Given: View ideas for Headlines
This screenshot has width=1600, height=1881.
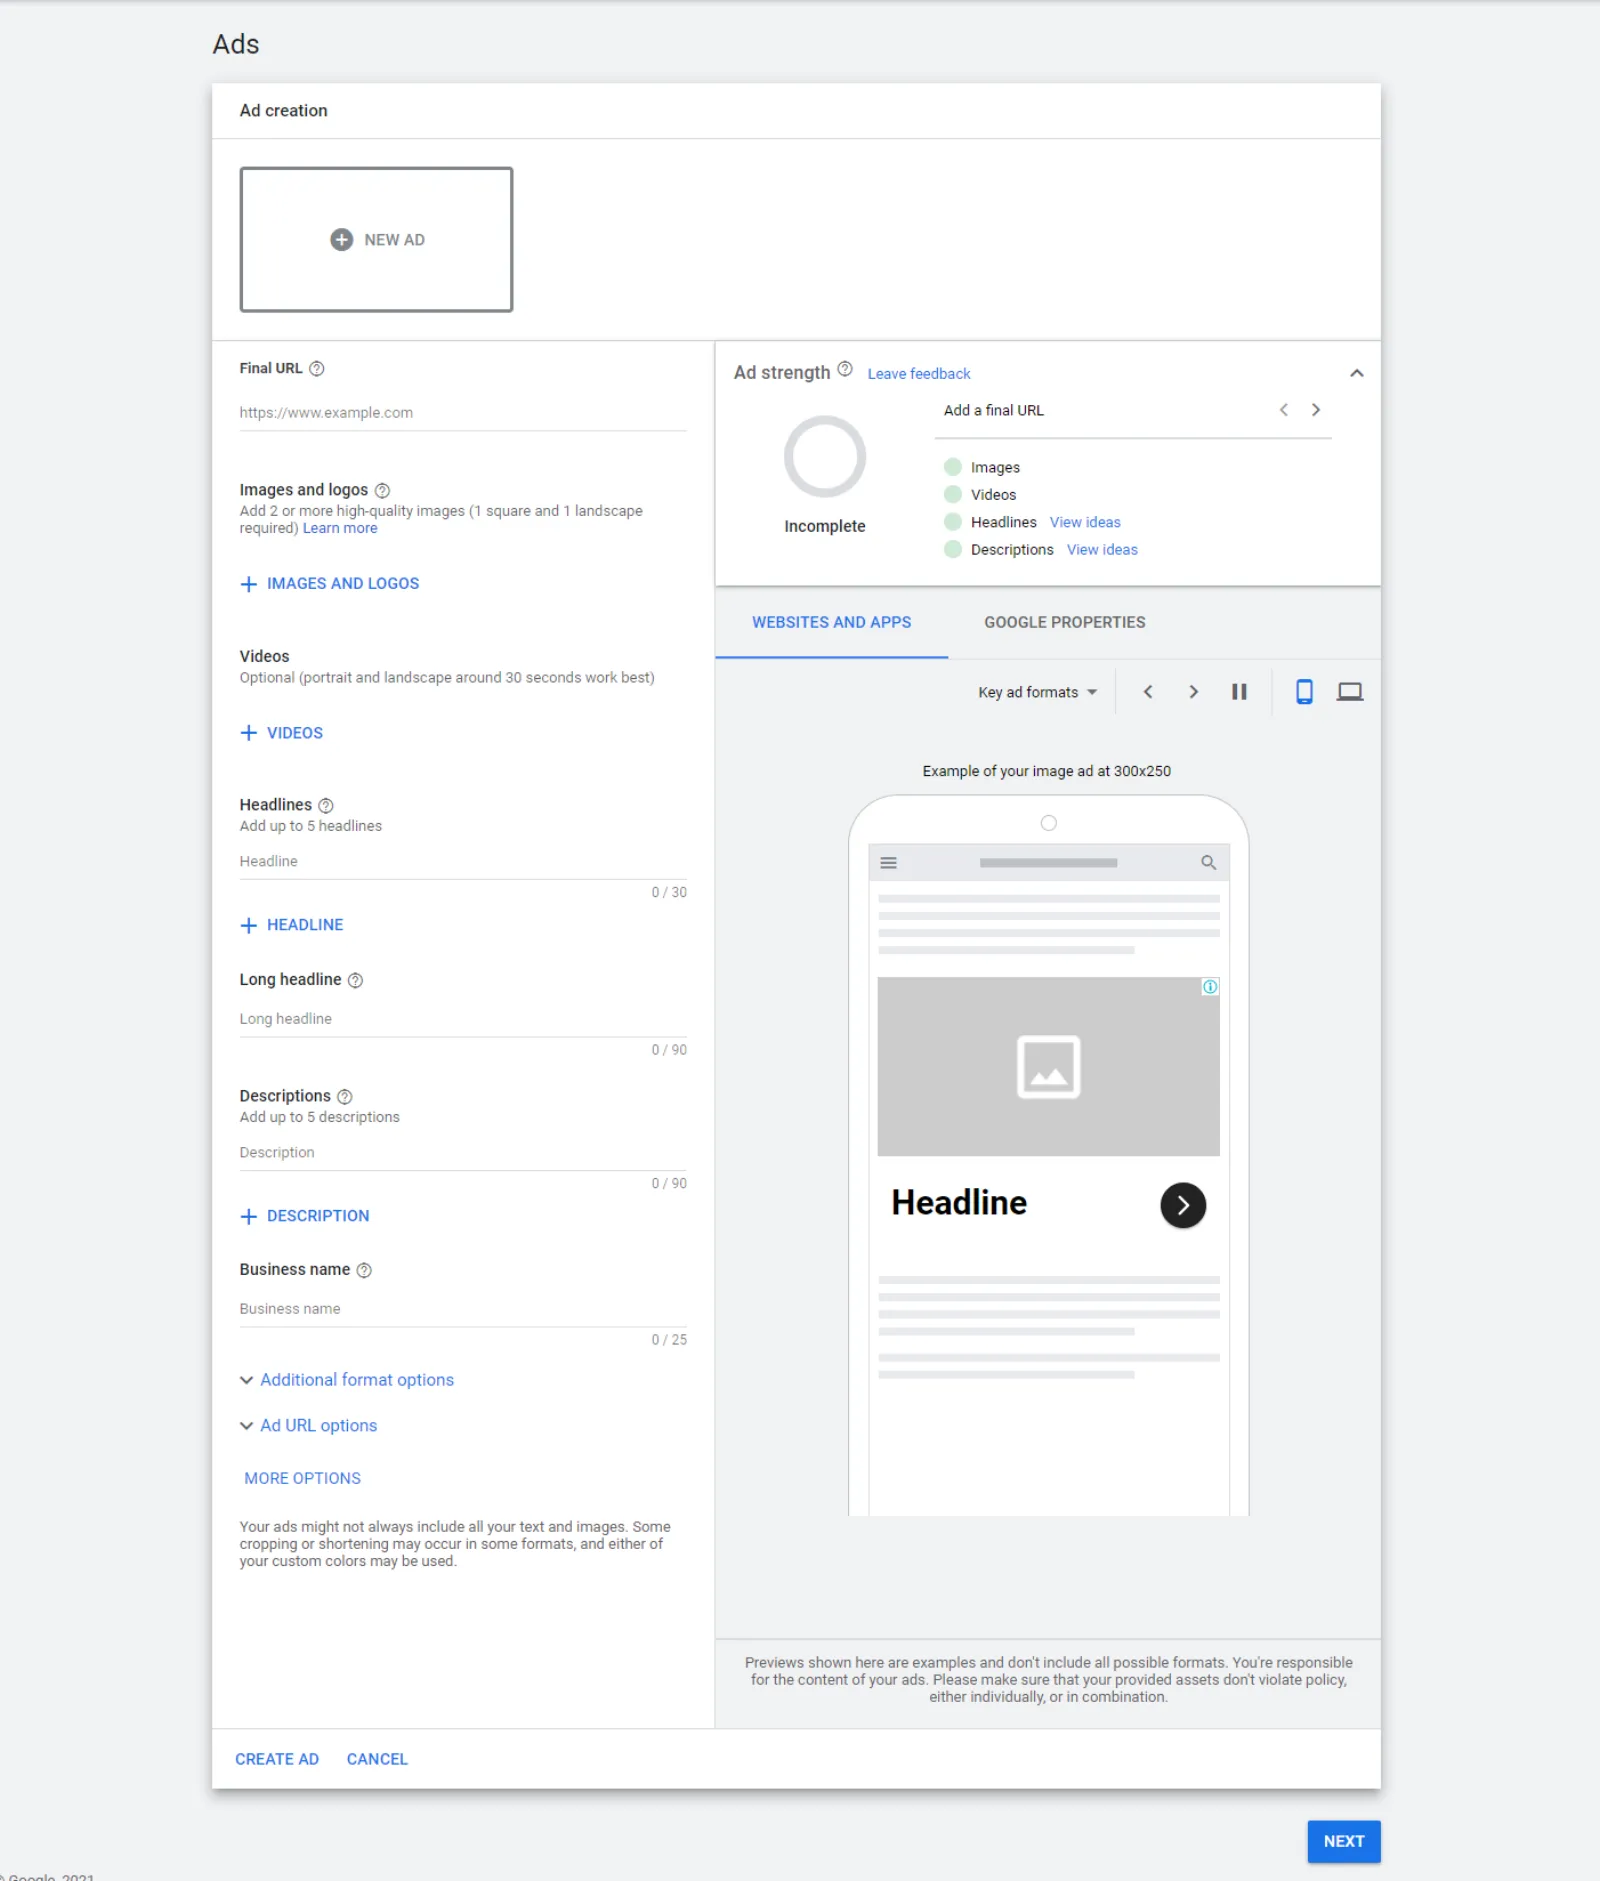Looking at the screenshot, I should (x=1085, y=522).
